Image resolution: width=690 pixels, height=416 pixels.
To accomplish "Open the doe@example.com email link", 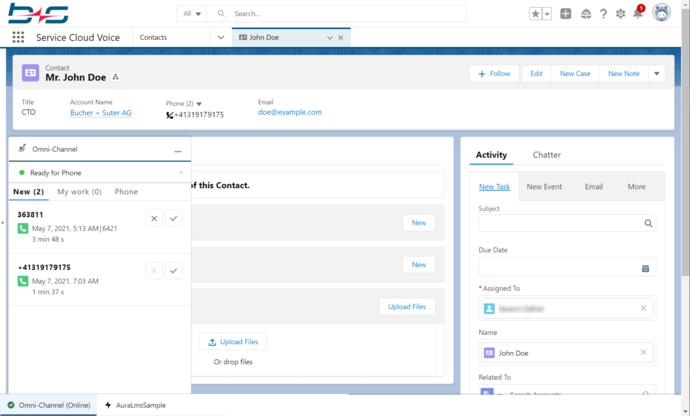I will (x=290, y=112).
